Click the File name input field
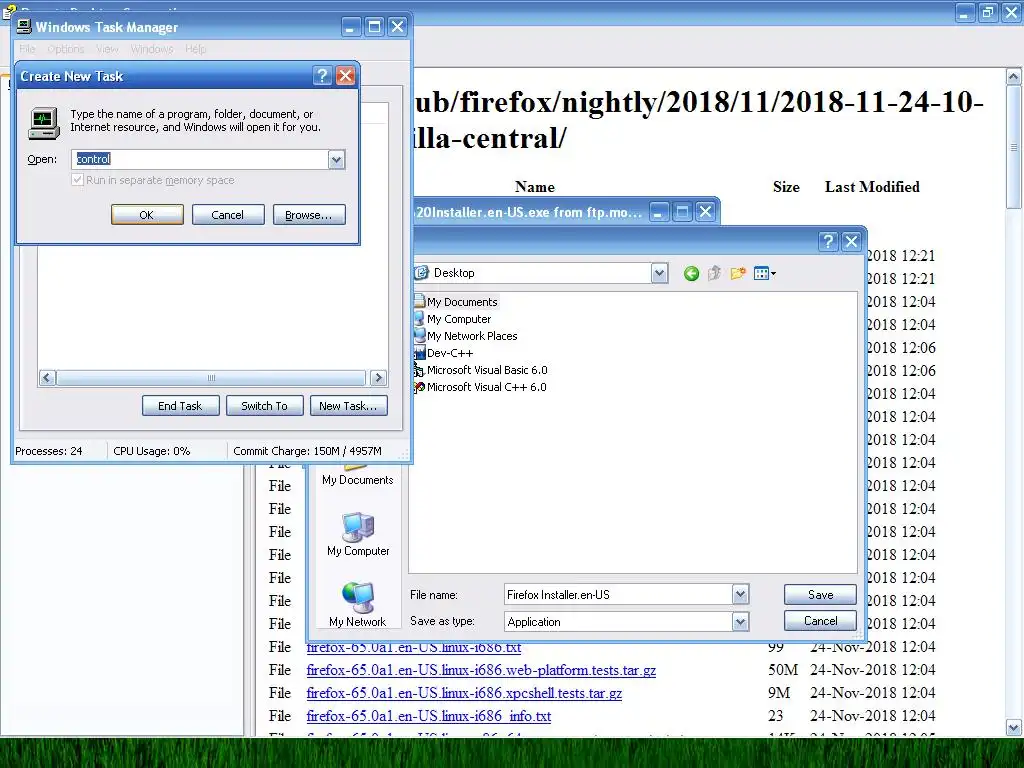The width and height of the screenshot is (1024, 768). point(618,594)
